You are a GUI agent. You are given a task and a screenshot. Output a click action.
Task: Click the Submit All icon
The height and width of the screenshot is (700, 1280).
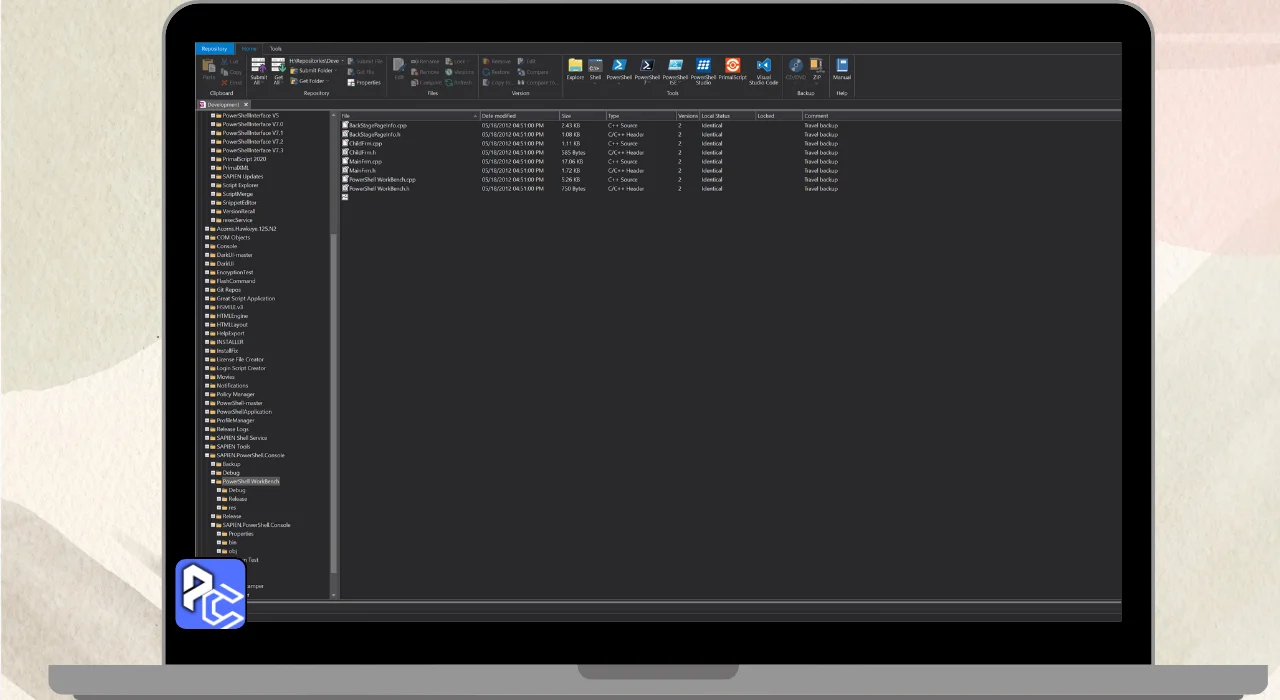pyautogui.click(x=258, y=68)
